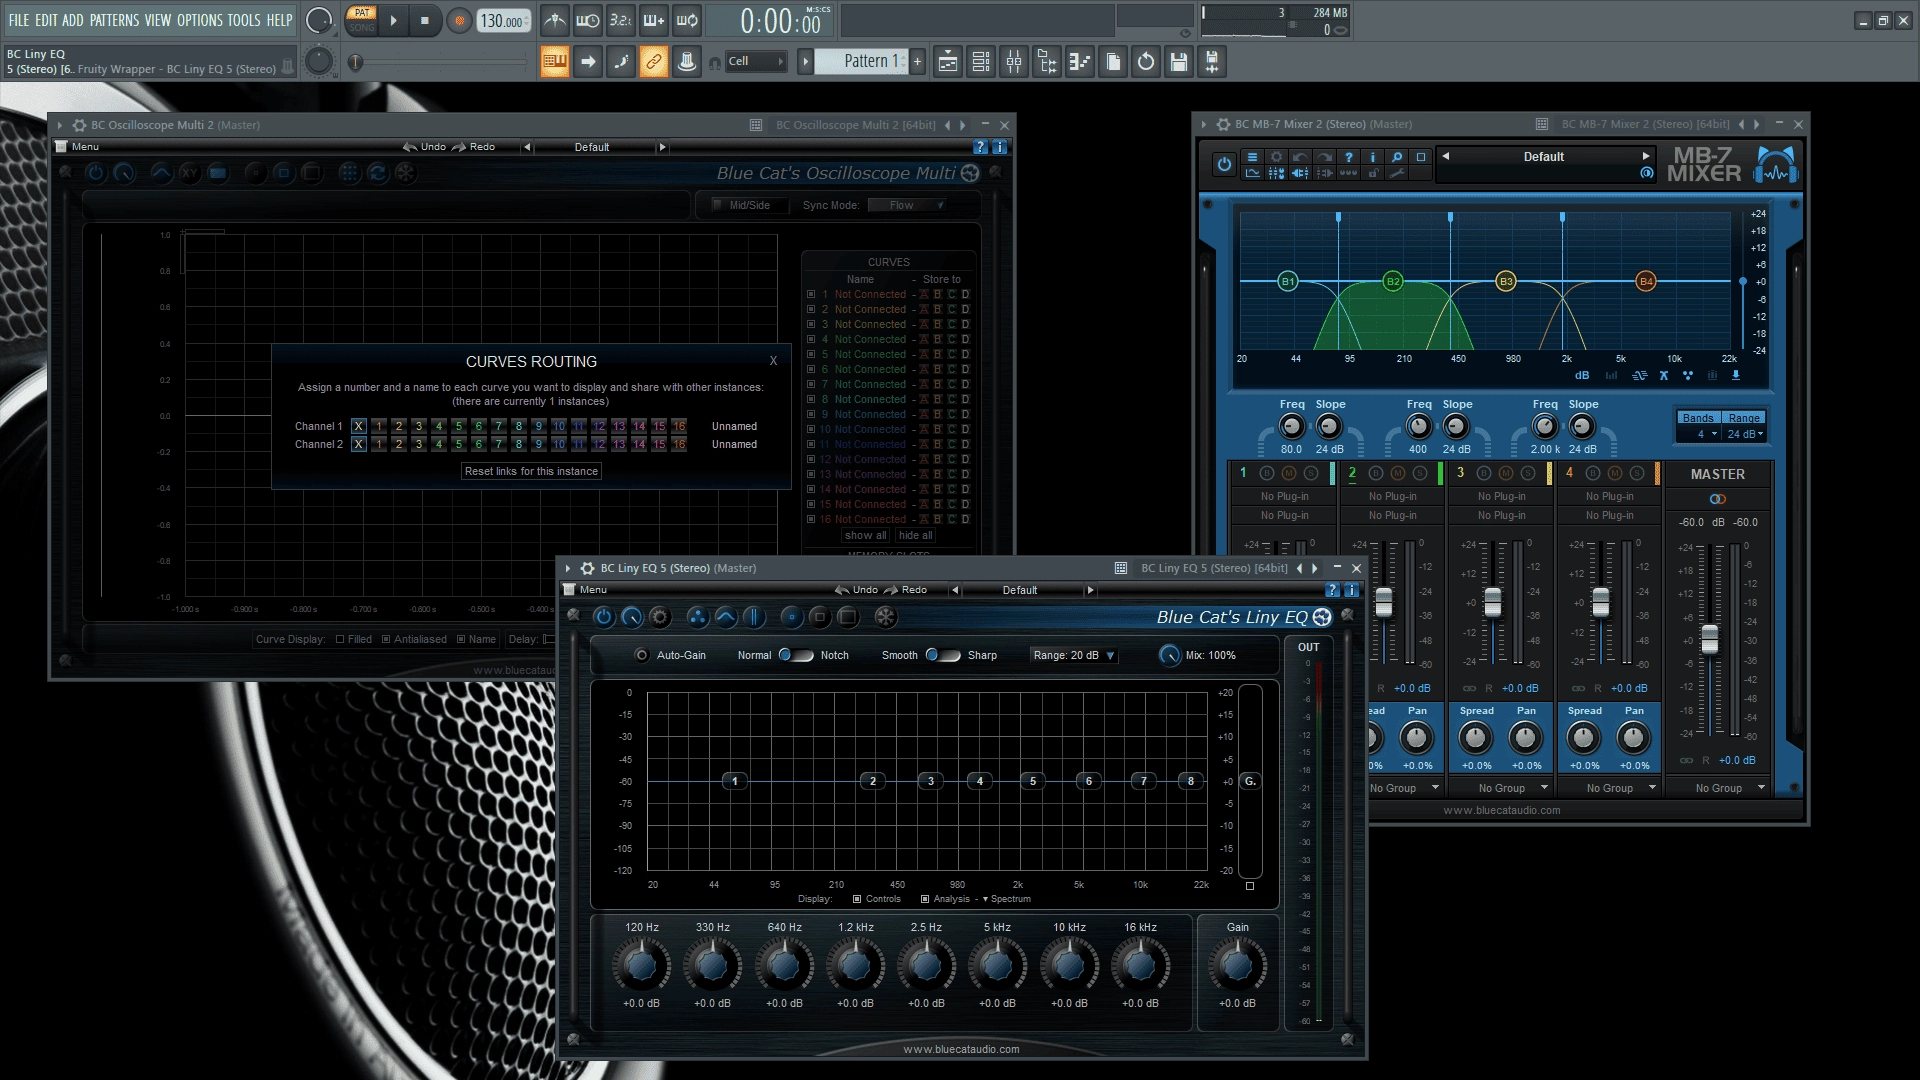The image size is (1920, 1080).
Task: Open the channel rack icon
Action: [981, 62]
